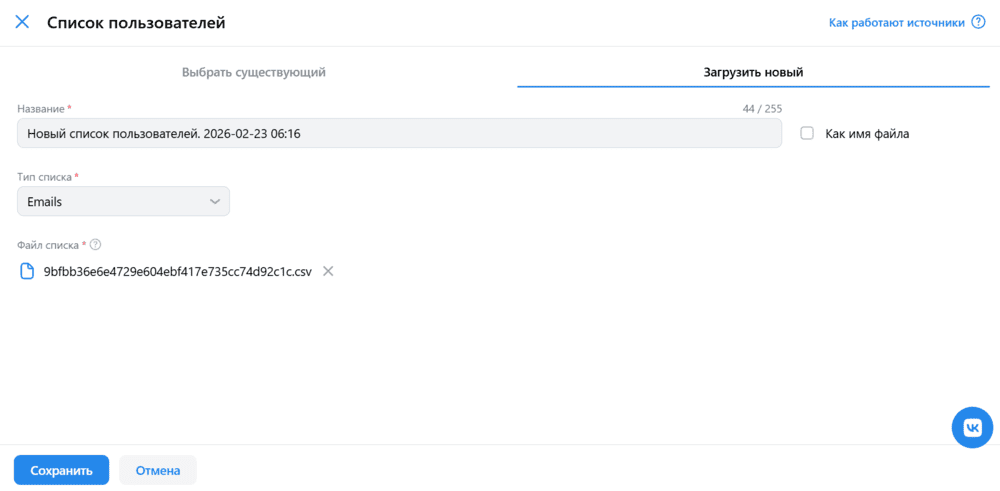Click the Тип списка field label
The height and width of the screenshot is (491, 1000).
(45, 177)
